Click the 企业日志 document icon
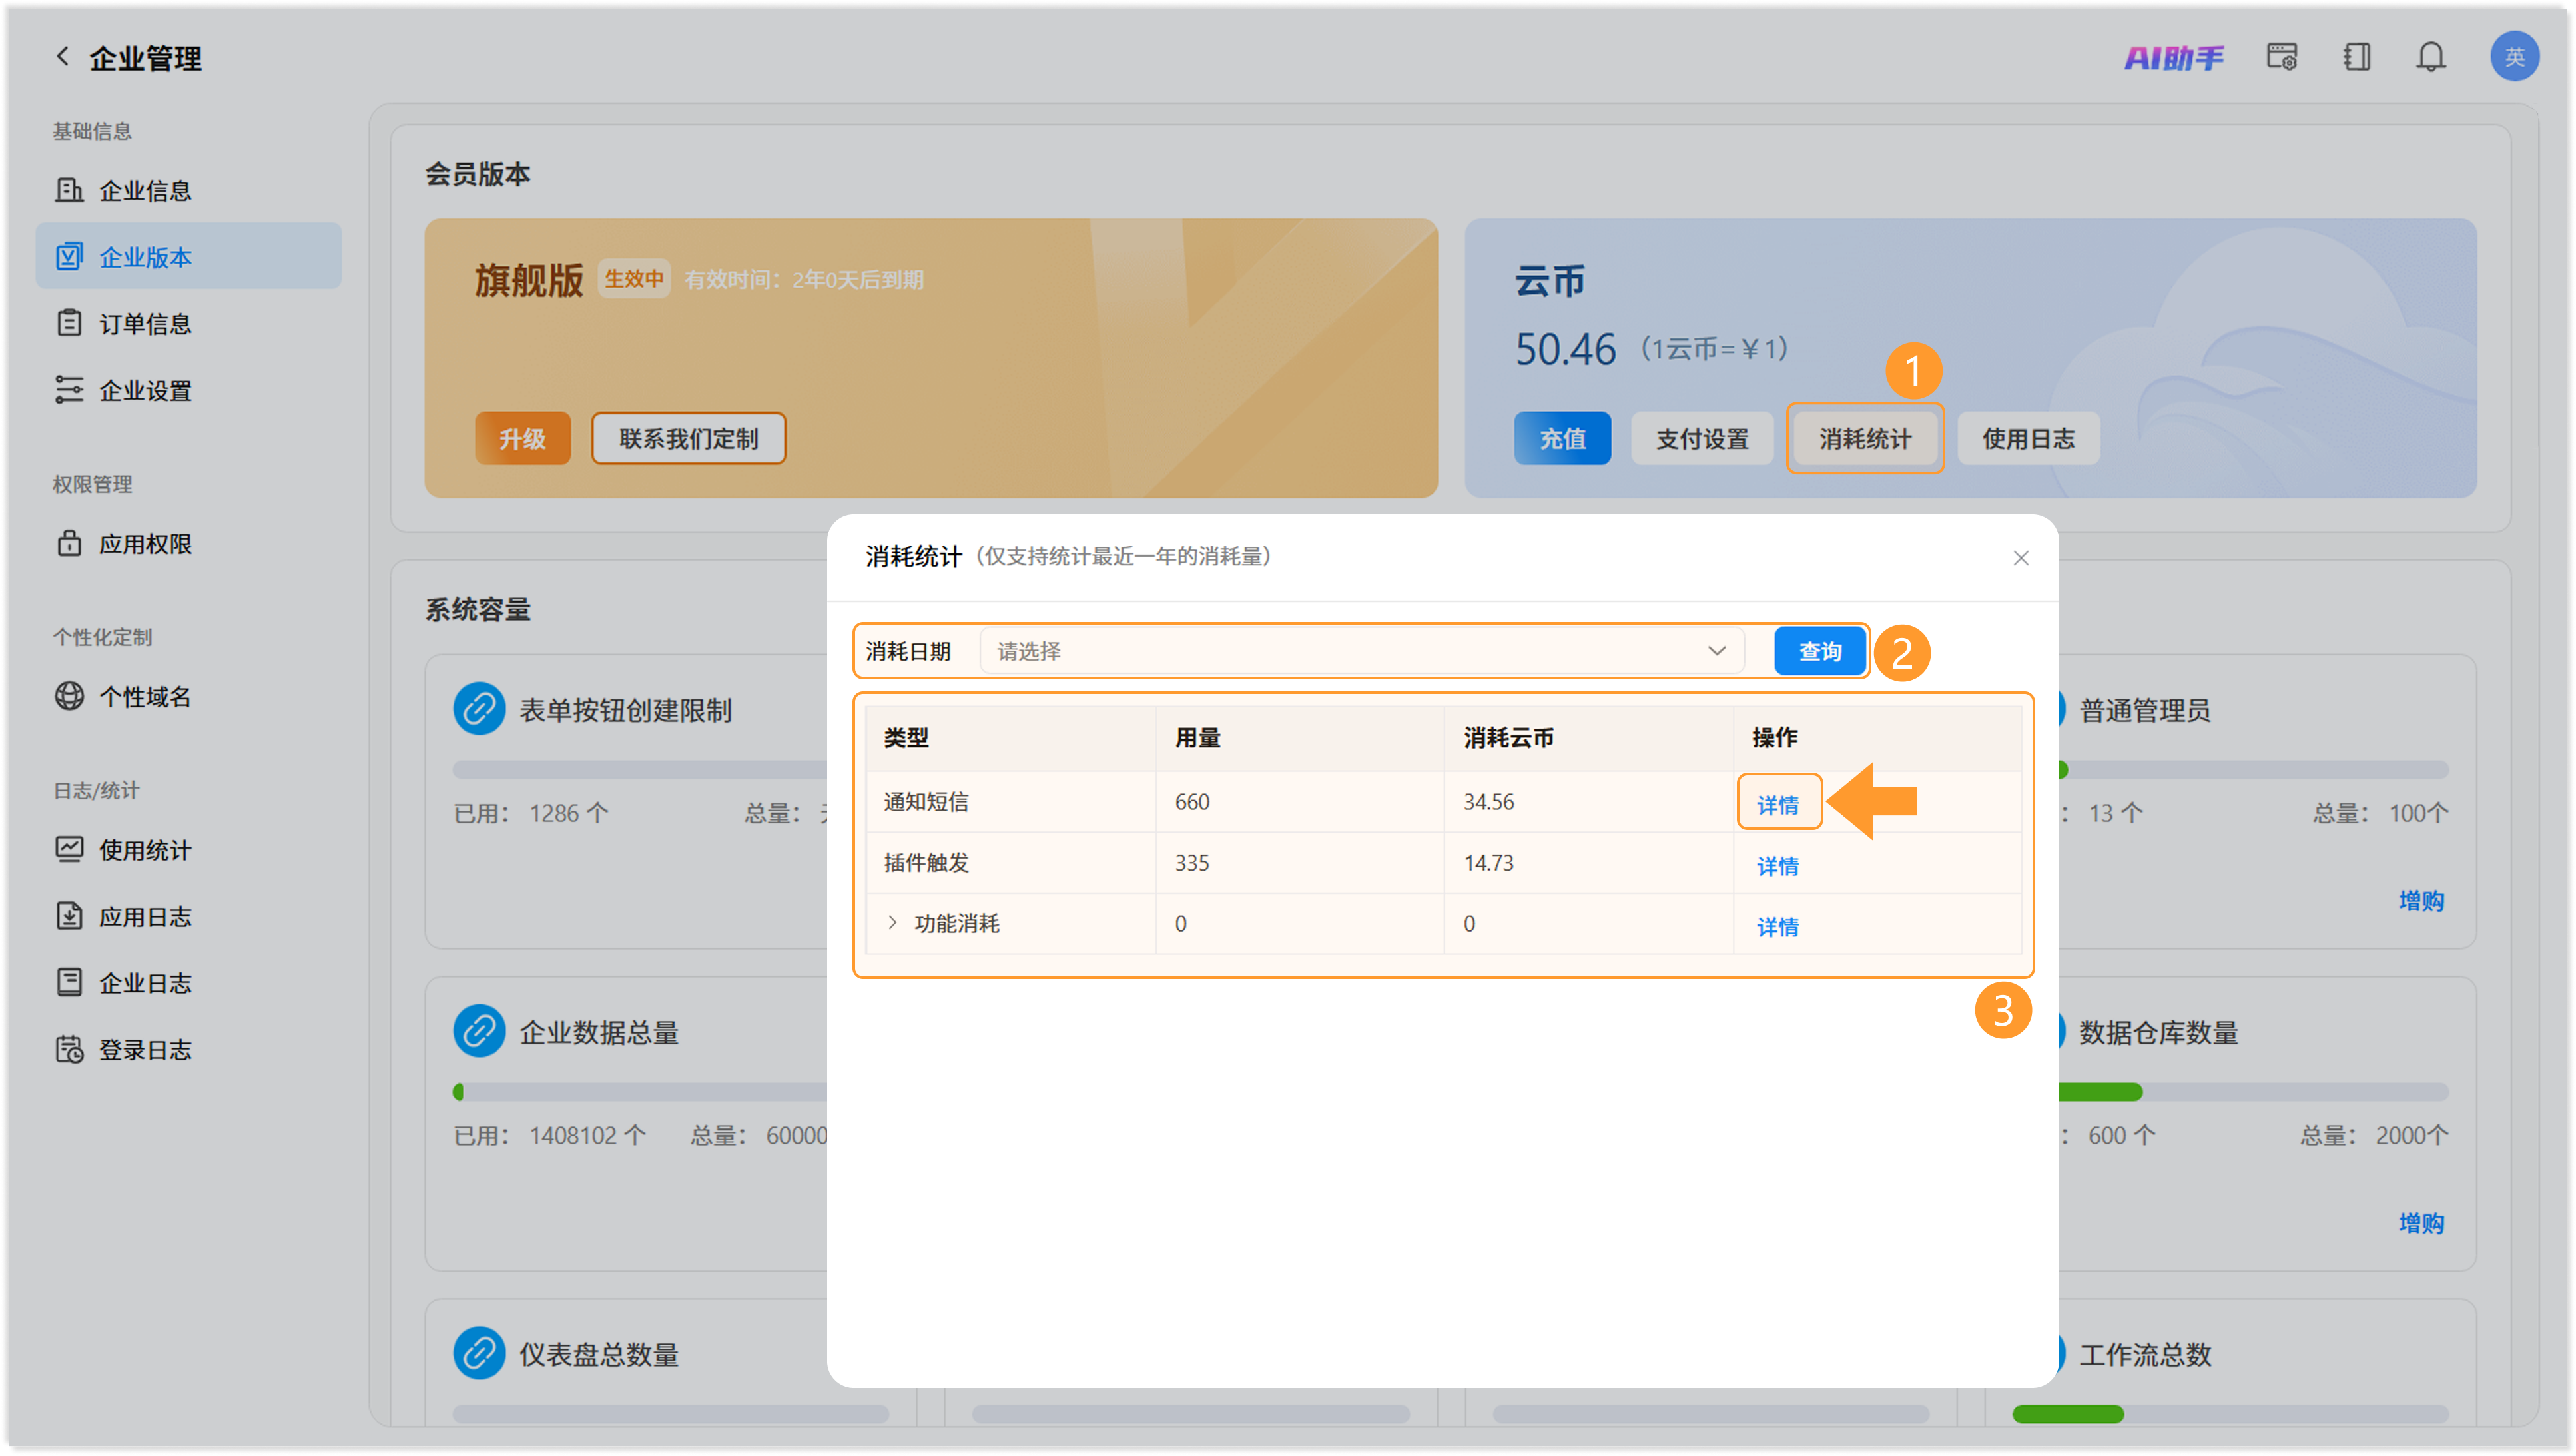Image resolution: width=2576 pixels, height=1456 pixels. [x=69, y=983]
